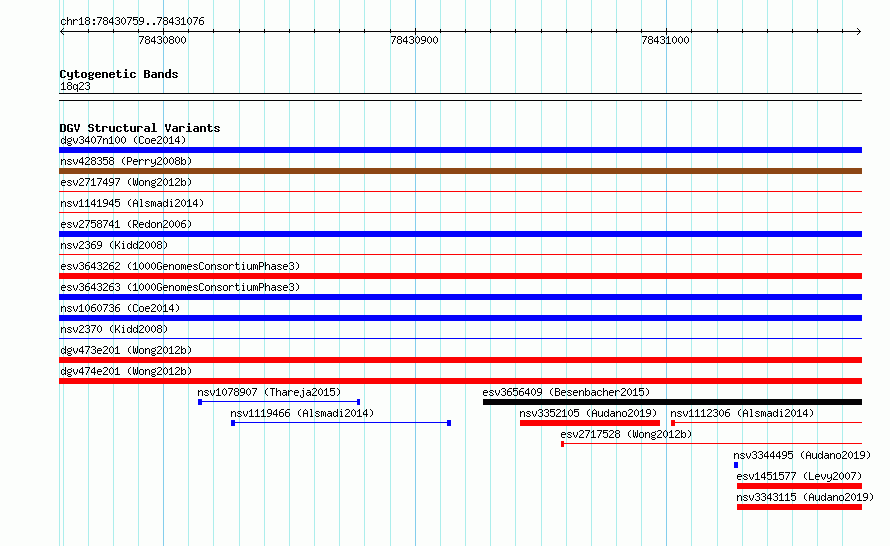Select the red bar under dgv473e201

coord(460,360)
